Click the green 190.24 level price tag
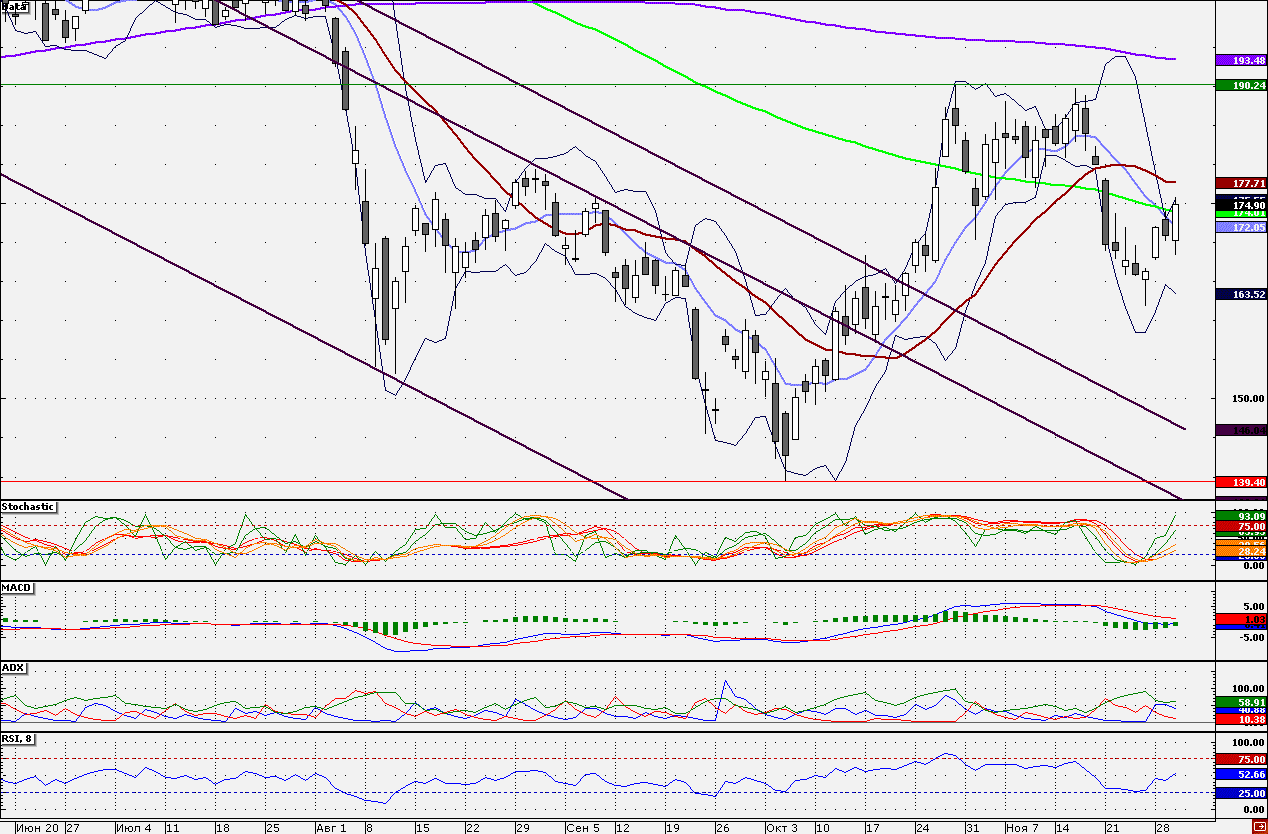This screenshot has width=1268, height=834. coord(1241,85)
